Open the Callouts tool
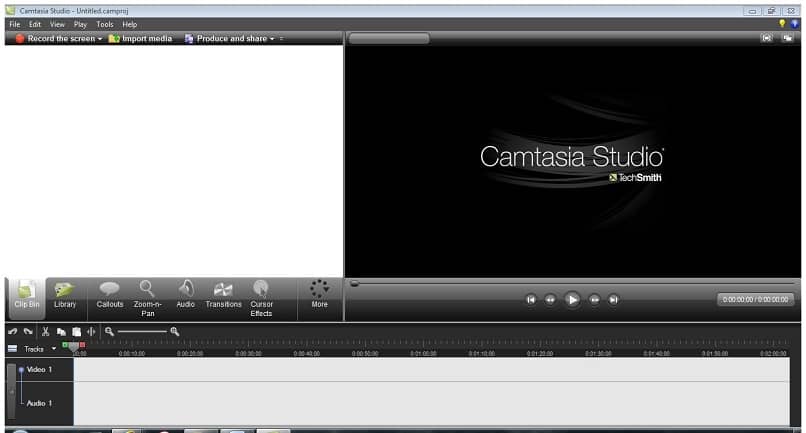The image size is (806, 433). 109,296
